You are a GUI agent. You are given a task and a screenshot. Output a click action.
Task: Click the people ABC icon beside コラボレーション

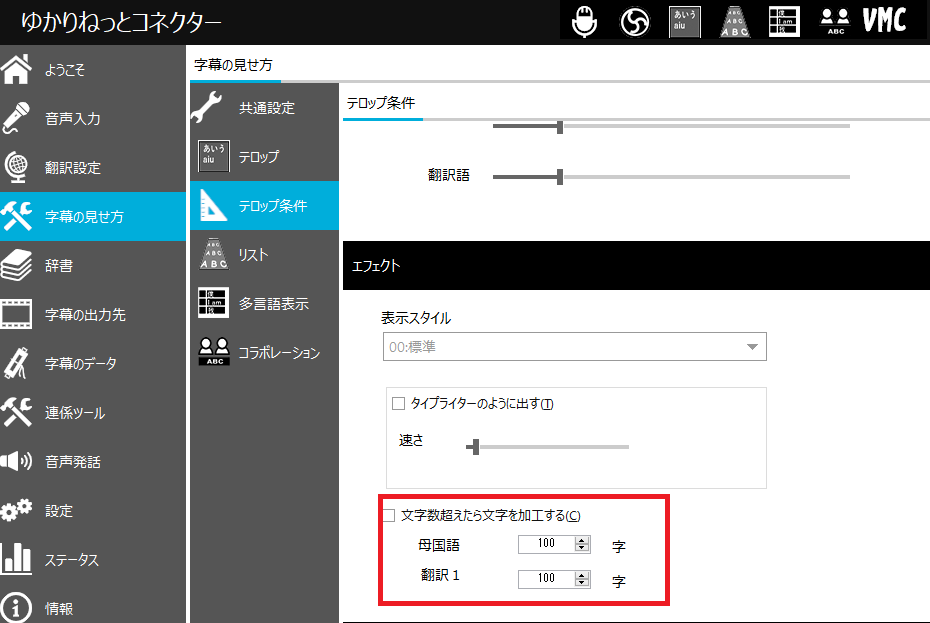point(214,351)
